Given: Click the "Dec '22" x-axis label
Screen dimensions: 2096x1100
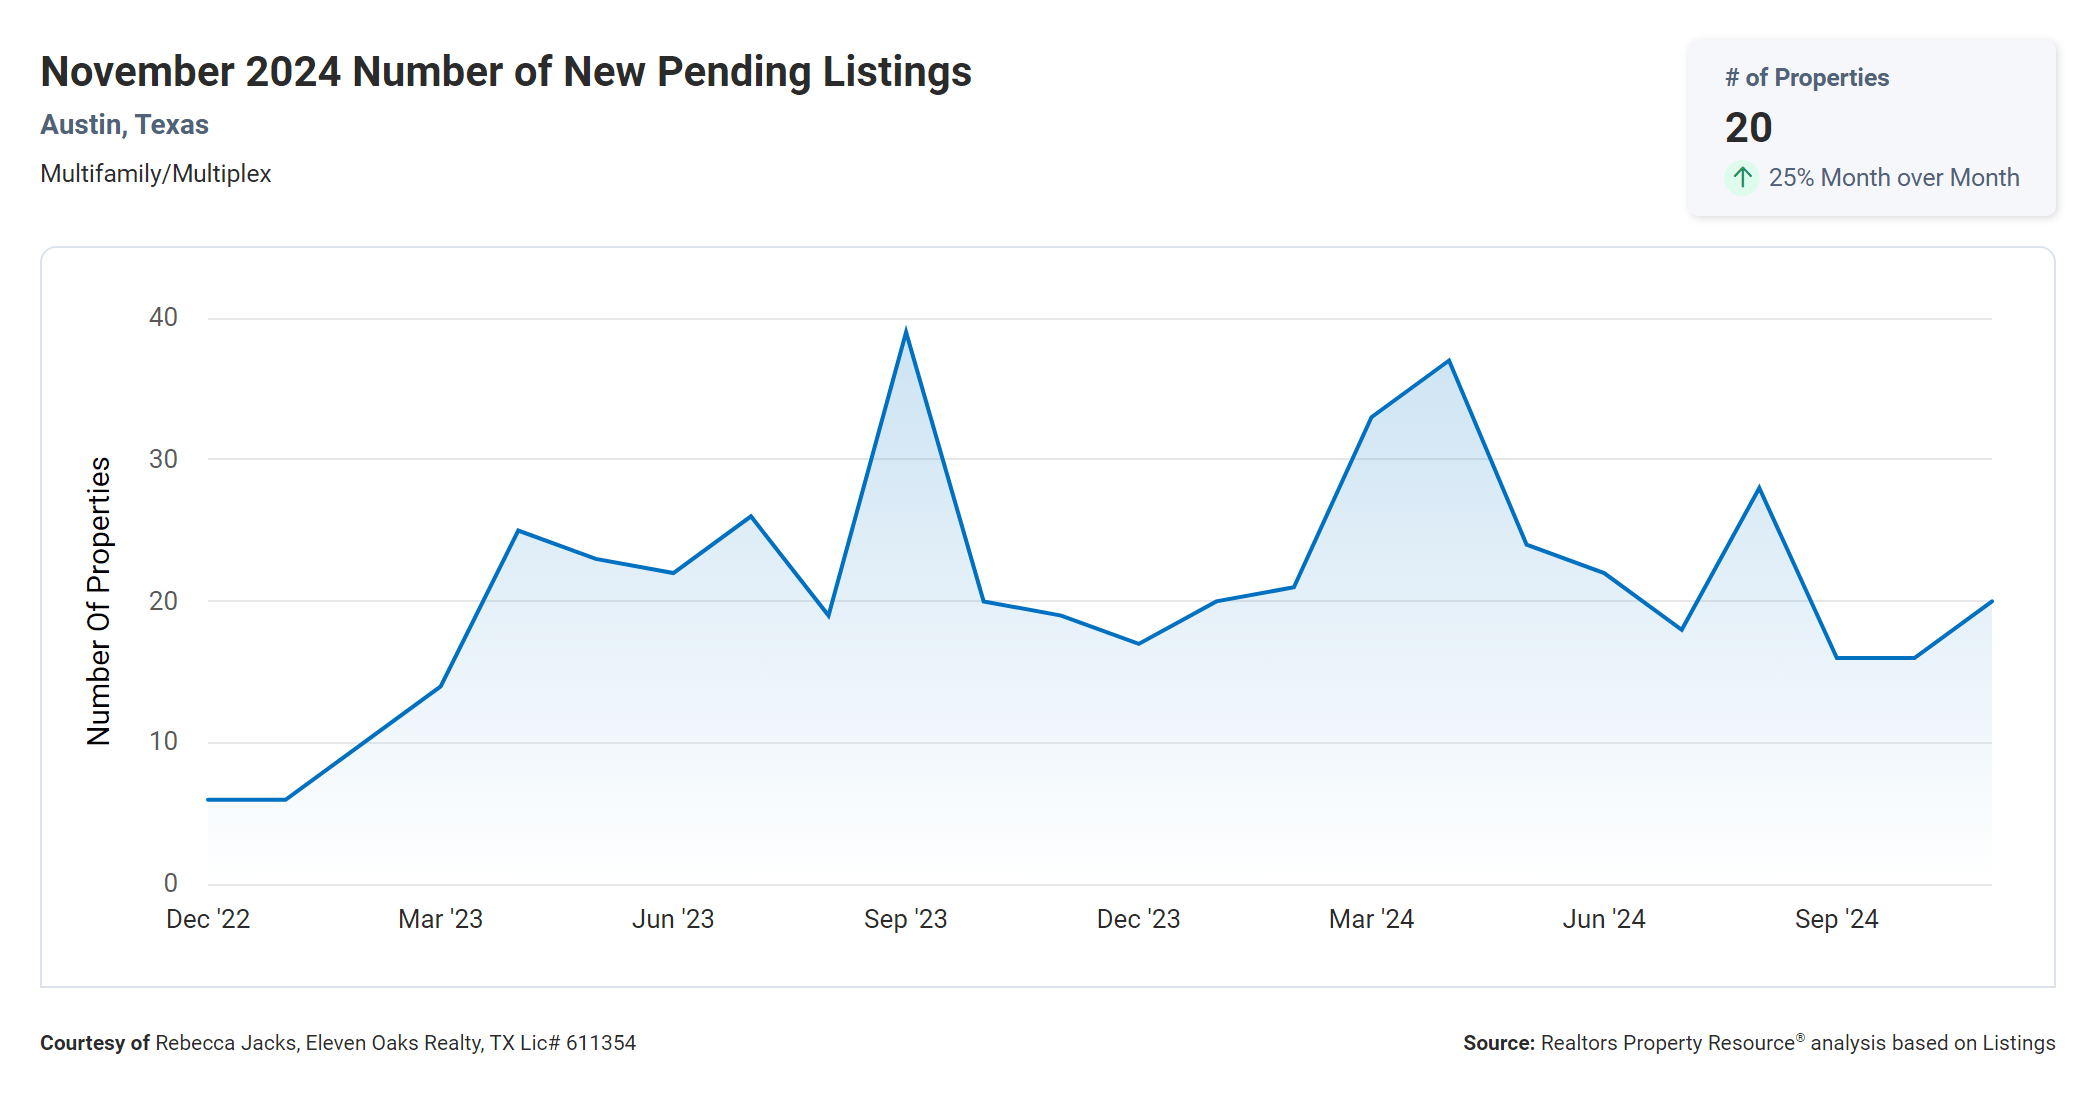Looking at the screenshot, I should click(x=208, y=919).
